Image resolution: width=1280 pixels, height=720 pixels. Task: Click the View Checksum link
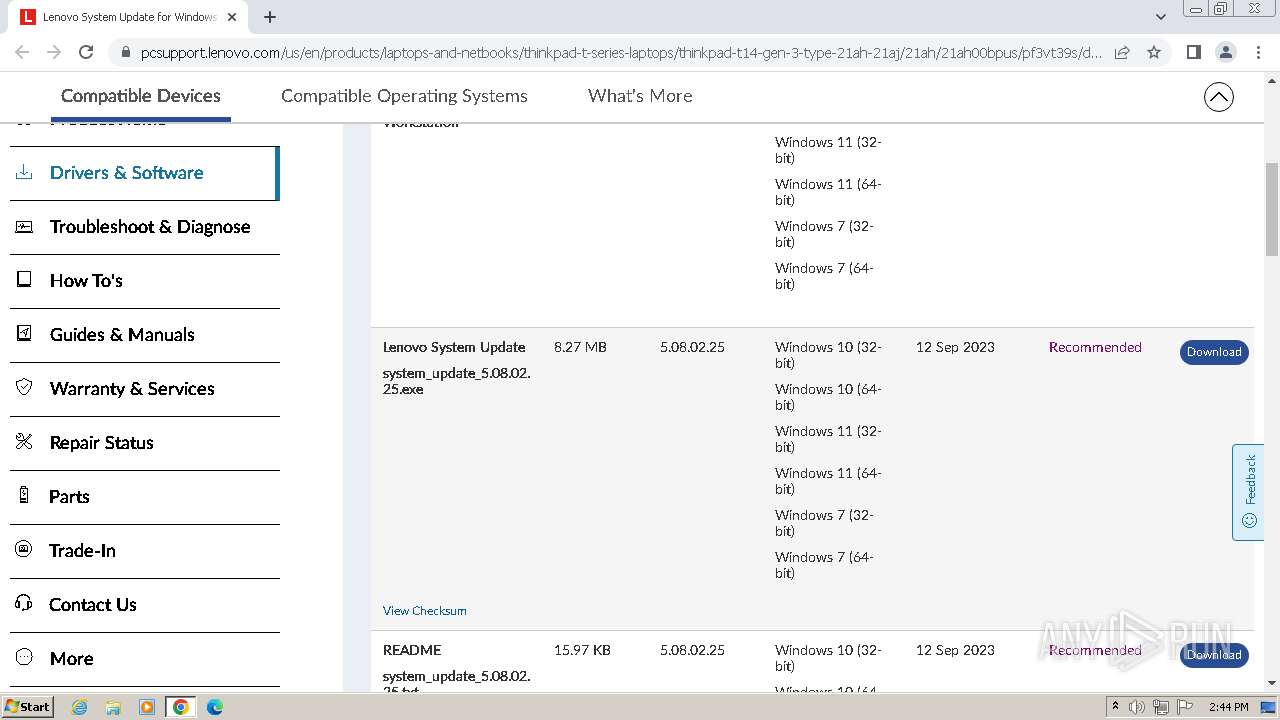(x=424, y=611)
